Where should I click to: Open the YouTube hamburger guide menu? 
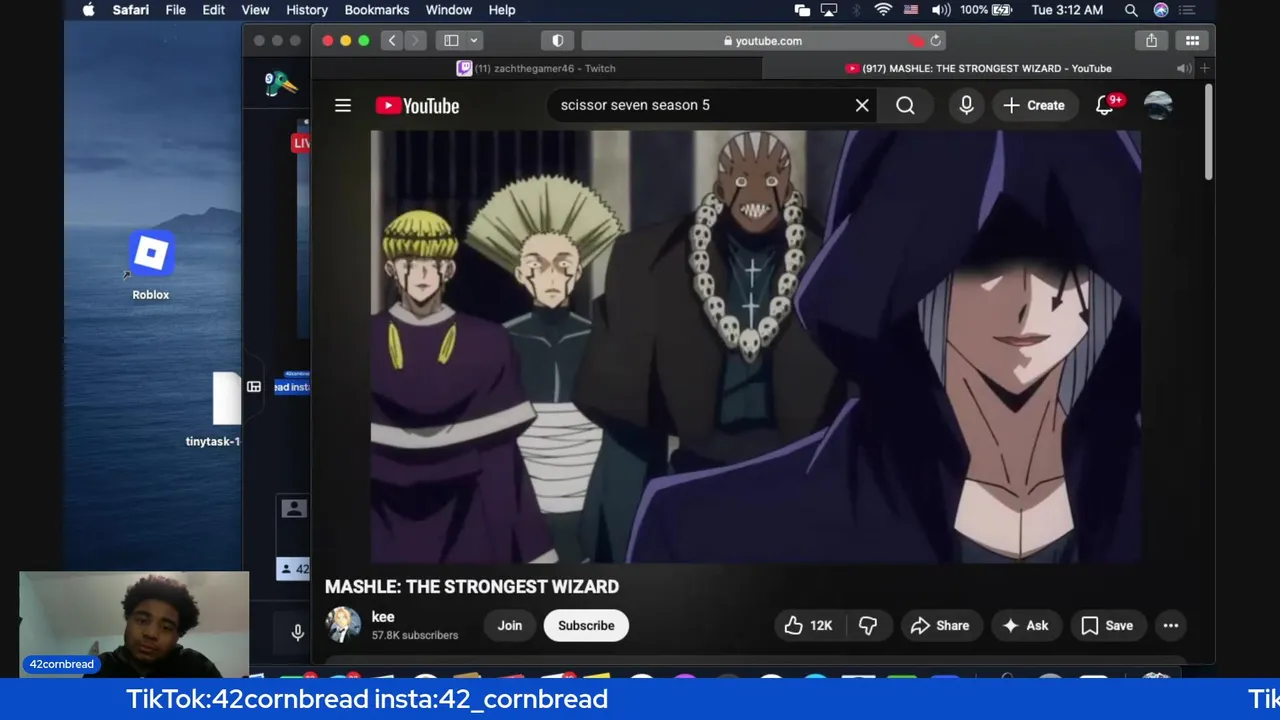[x=343, y=105]
